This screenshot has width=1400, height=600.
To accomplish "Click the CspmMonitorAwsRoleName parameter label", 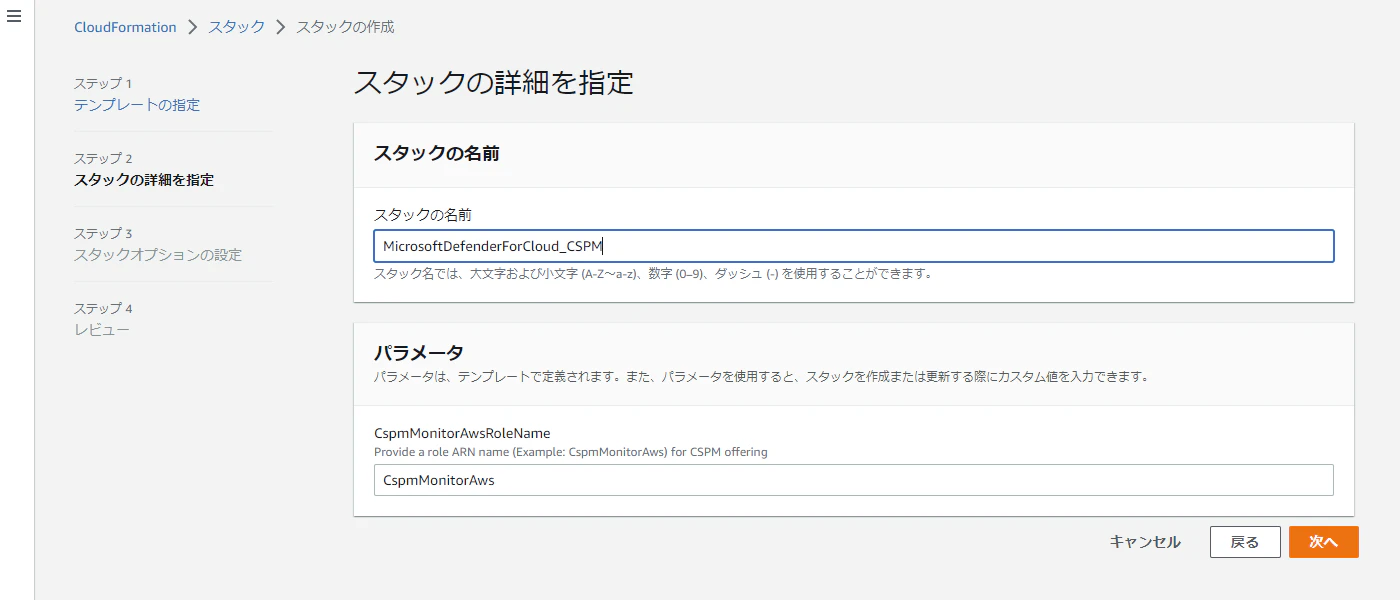I will click(x=462, y=433).
